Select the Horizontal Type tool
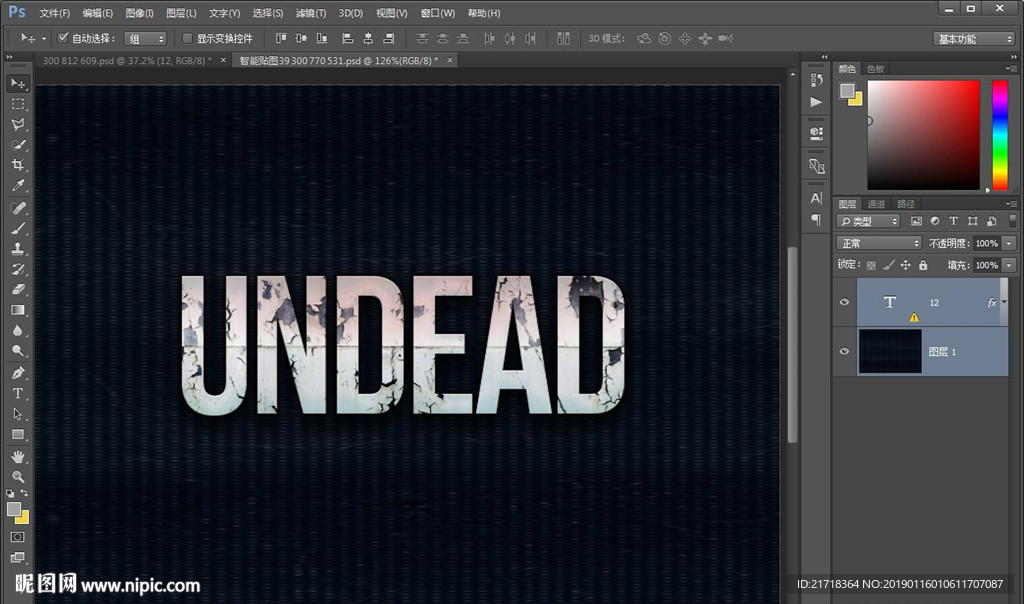The image size is (1024, 604). 18,393
